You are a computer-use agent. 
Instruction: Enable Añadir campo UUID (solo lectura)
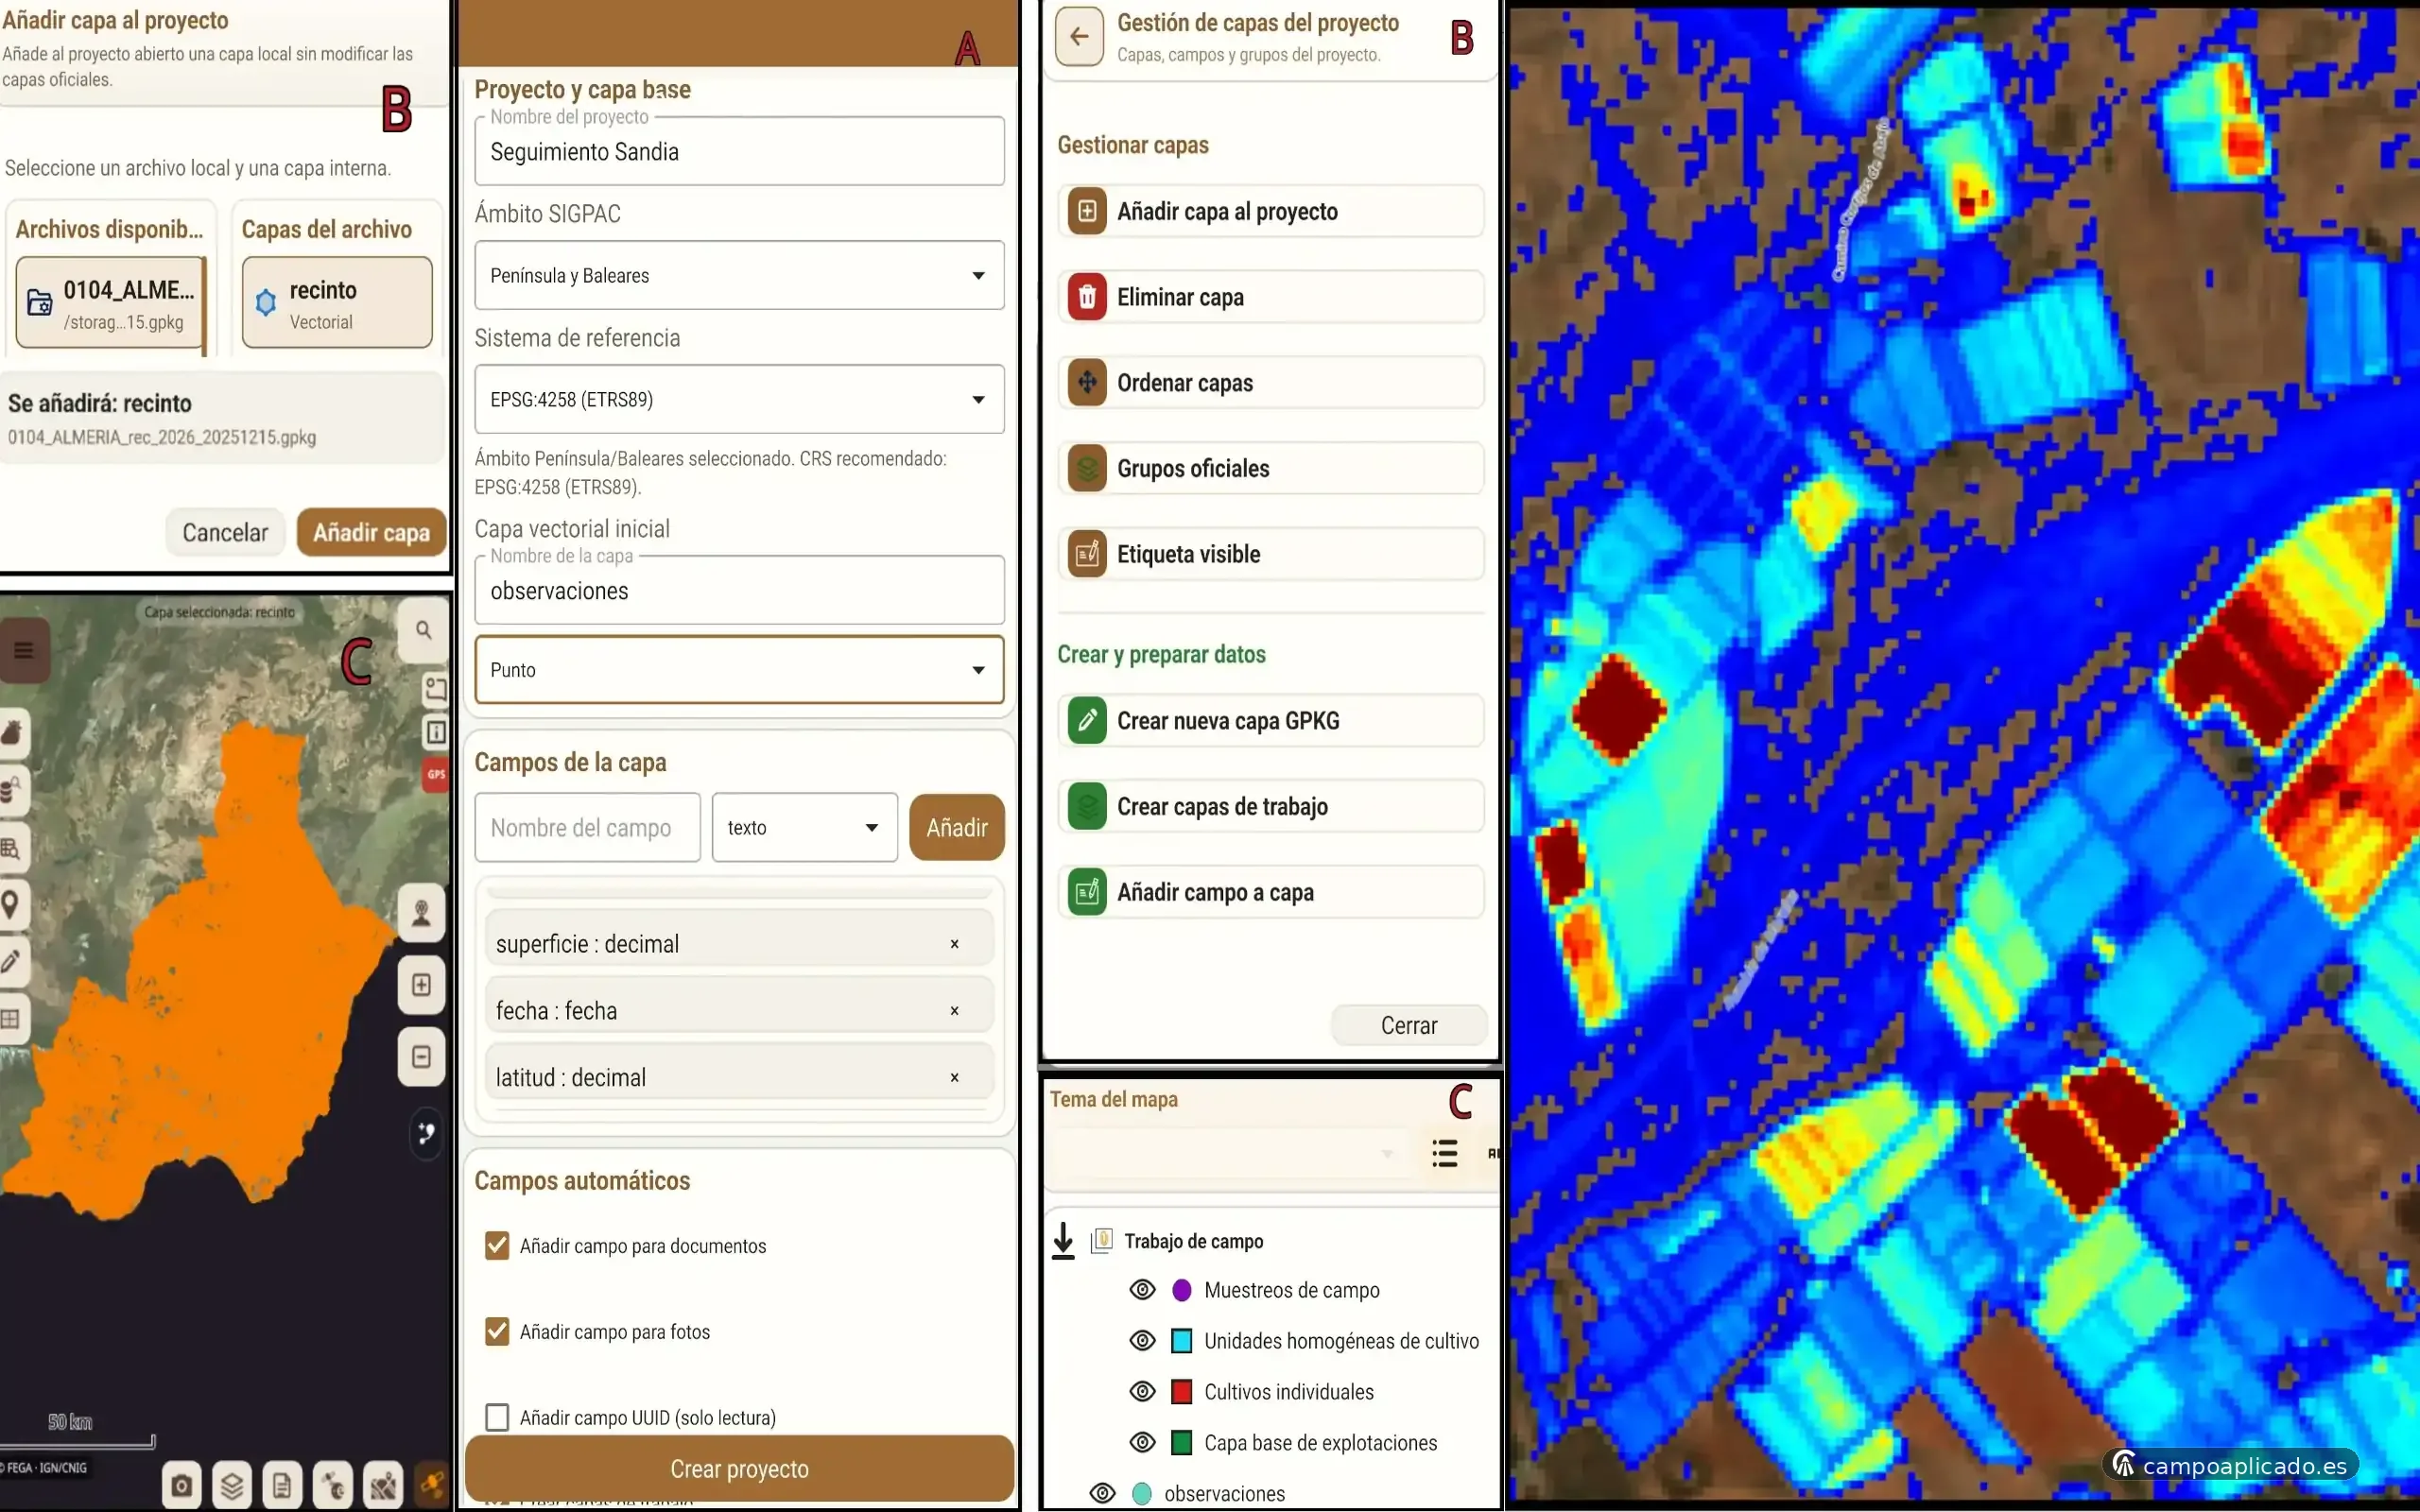(x=497, y=1417)
